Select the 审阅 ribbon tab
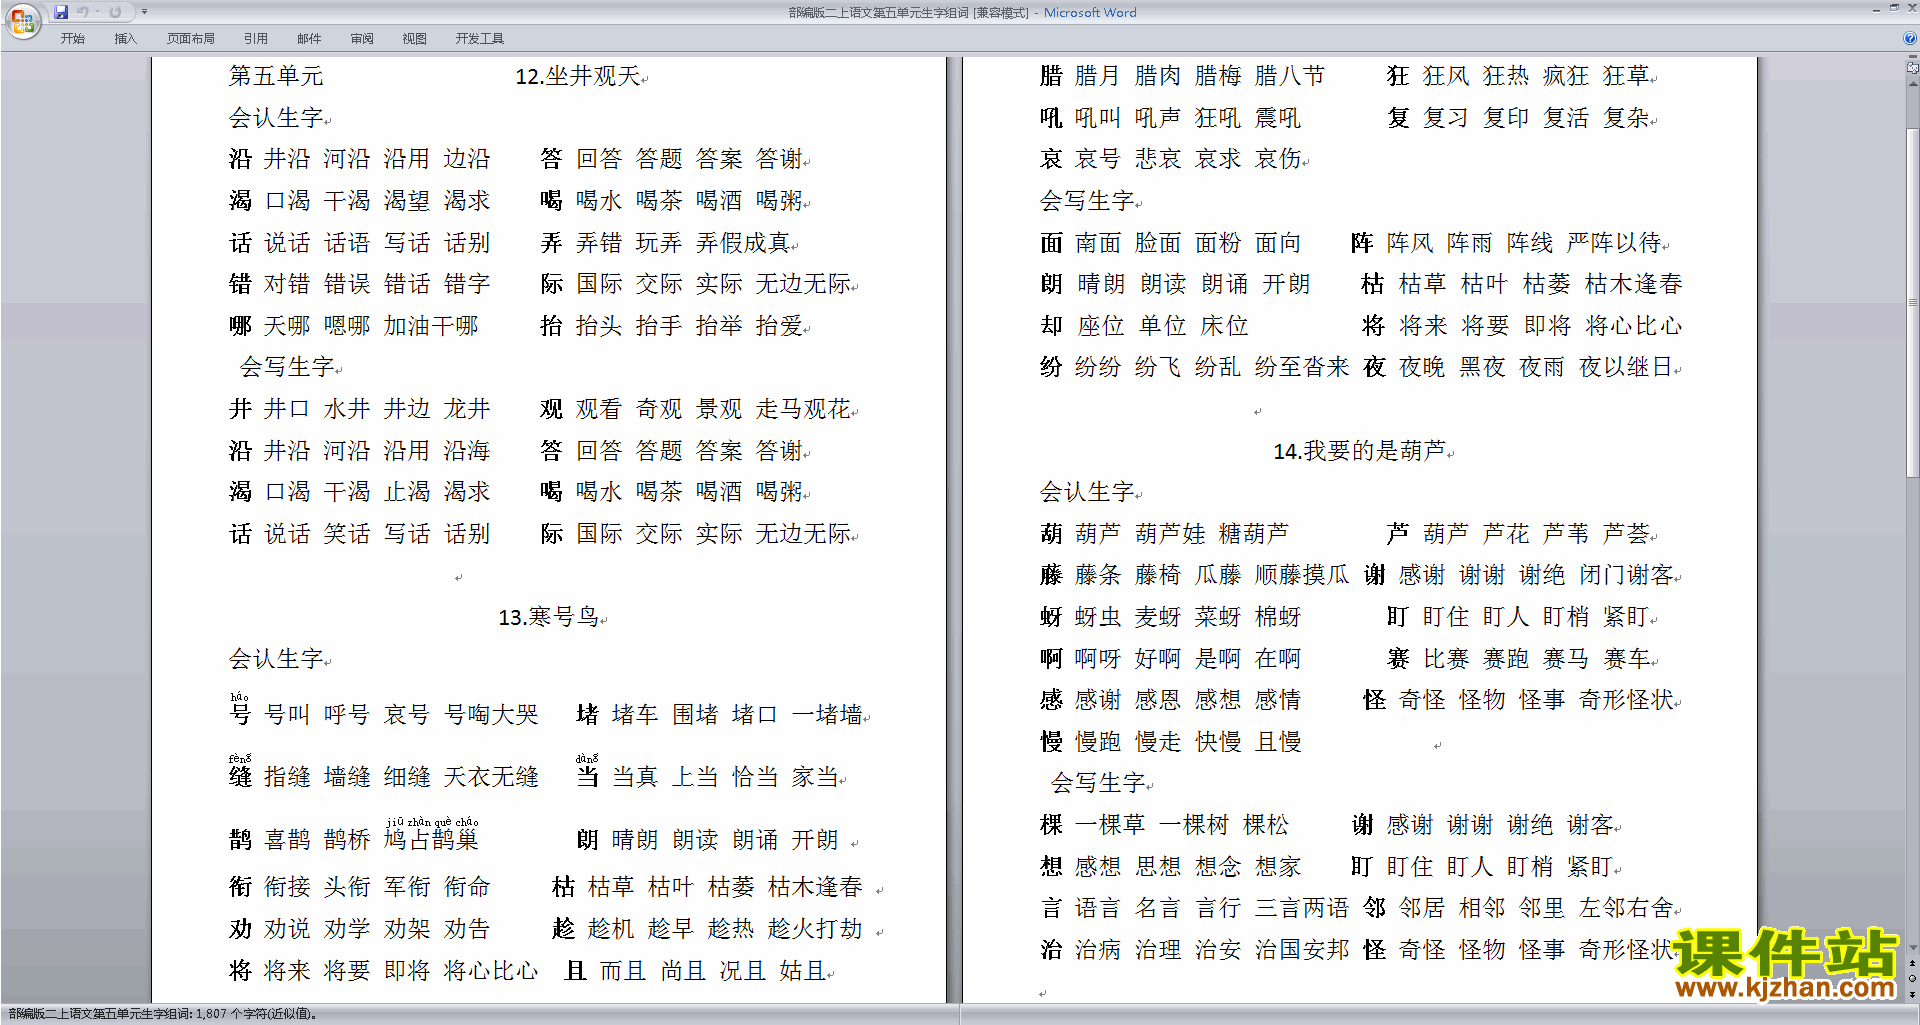Screen dimensions: 1920x1025 coord(362,38)
